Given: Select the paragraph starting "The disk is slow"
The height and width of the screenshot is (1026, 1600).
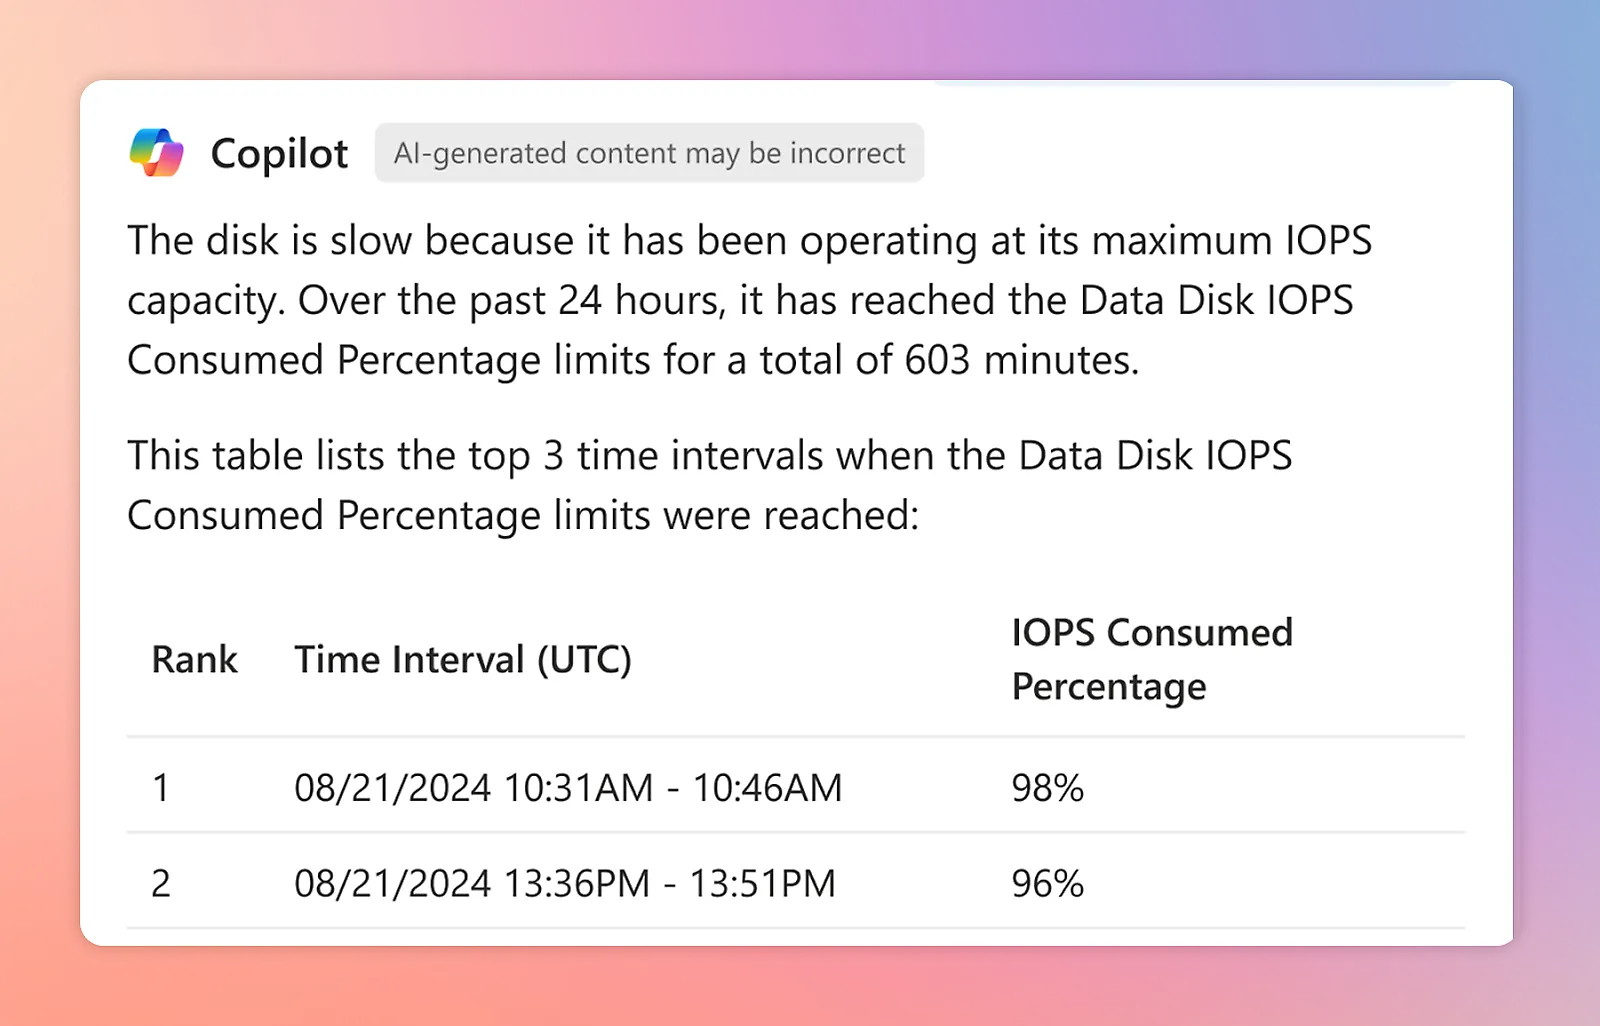Looking at the screenshot, I should (748, 300).
